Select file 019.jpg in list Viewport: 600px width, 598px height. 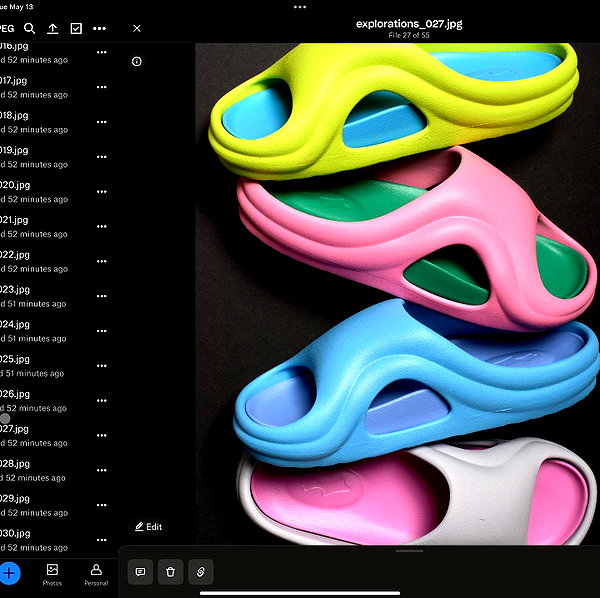pyautogui.click(x=57, y=157)
